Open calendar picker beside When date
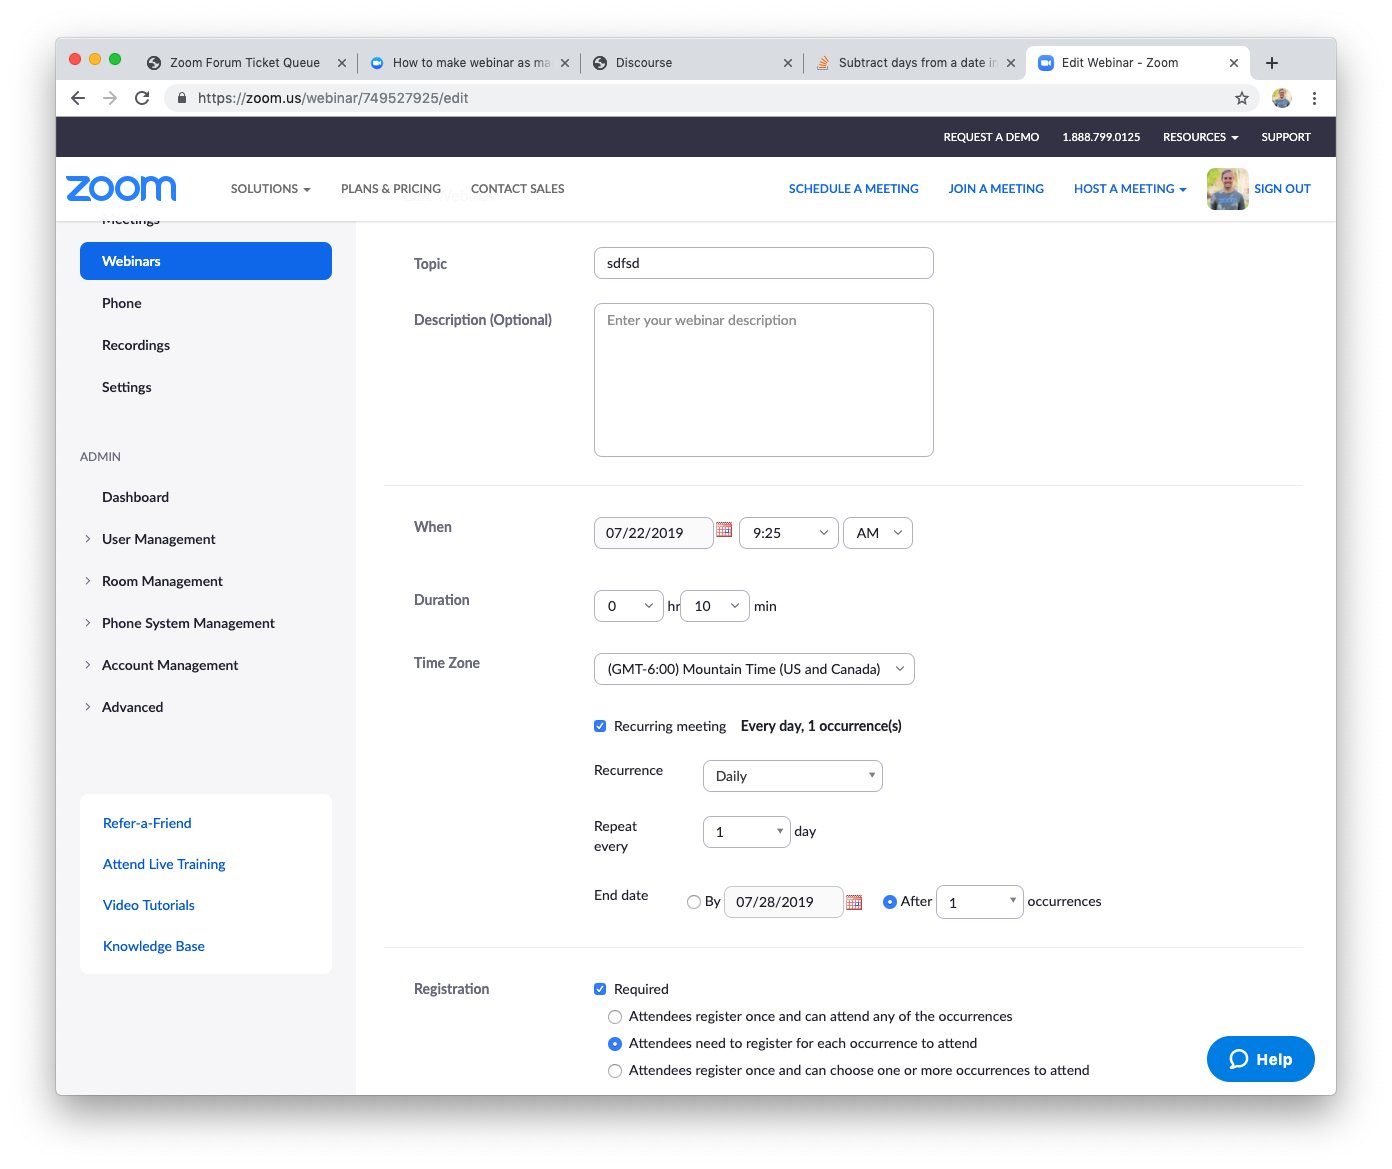 pos(725,530)
